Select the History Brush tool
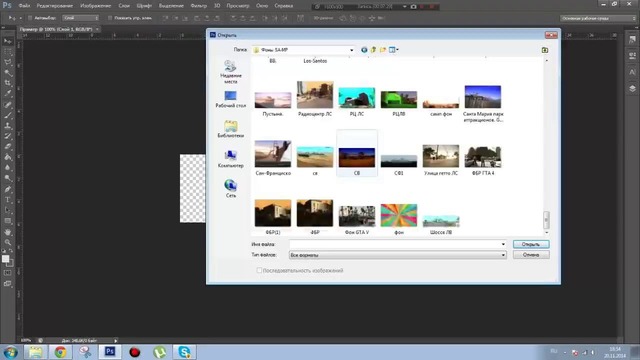 coord(8,136)
